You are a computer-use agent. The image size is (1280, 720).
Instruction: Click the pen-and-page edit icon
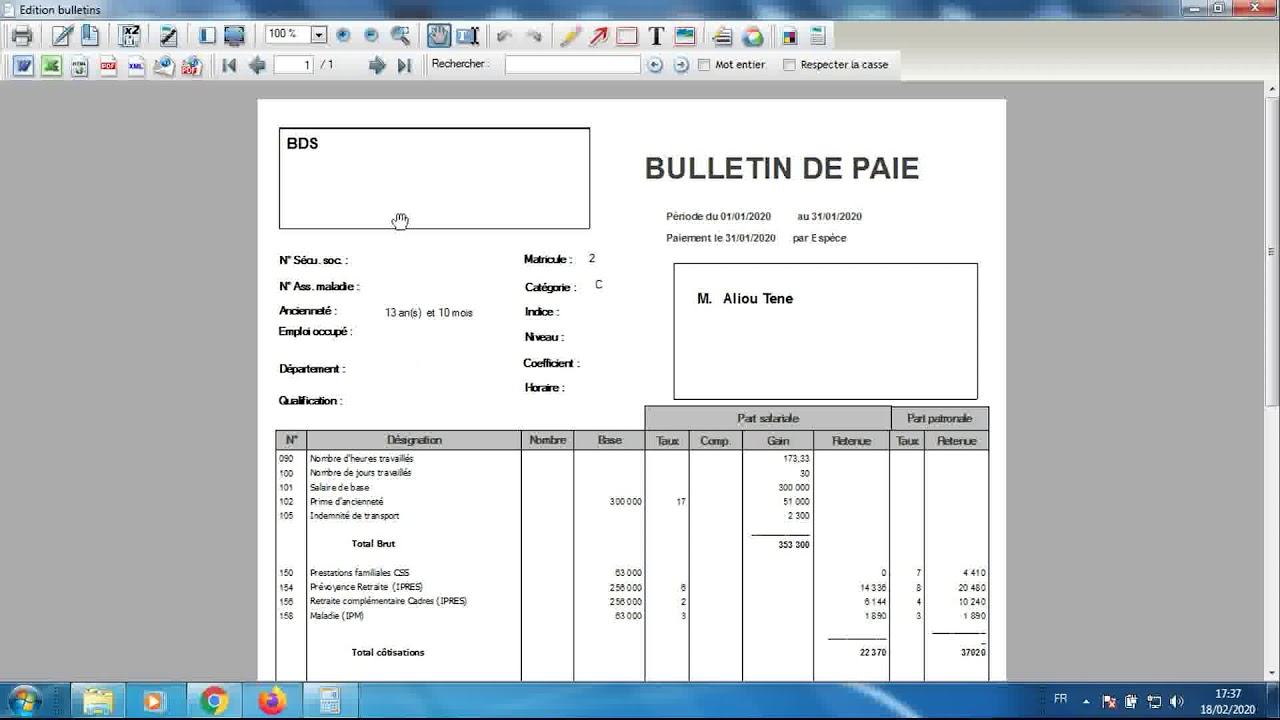62,36
